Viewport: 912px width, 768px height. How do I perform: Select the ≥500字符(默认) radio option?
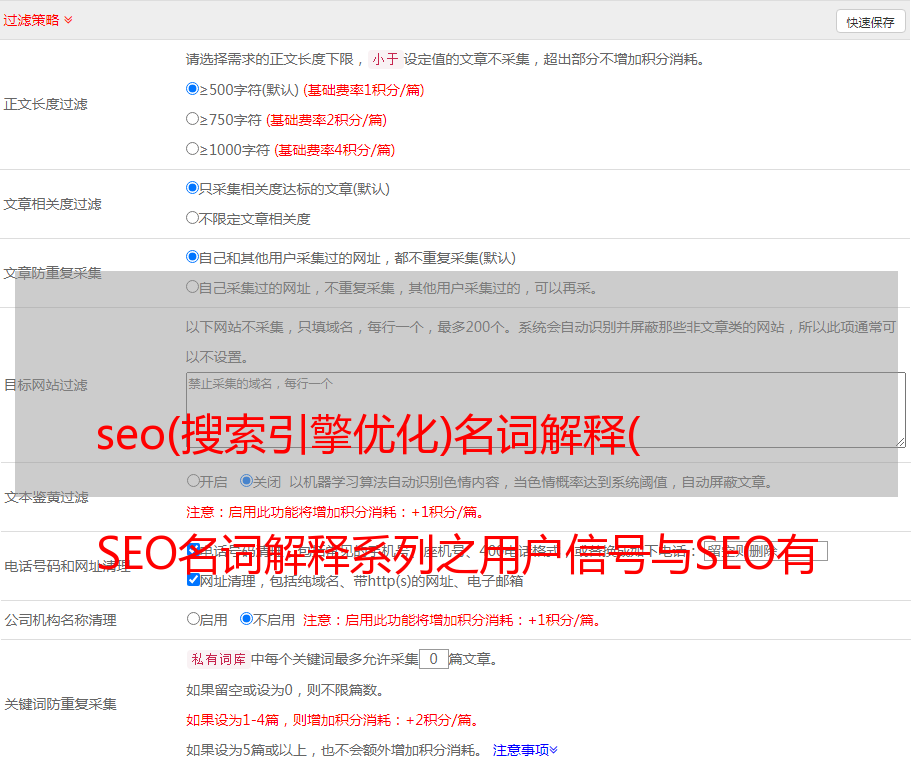click(192, 88)
